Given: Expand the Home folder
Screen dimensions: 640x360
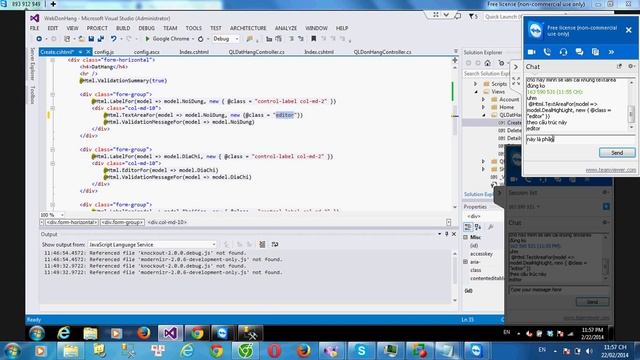Looking at the screenshot, I should pyautogui.click(x=484, y=107).
